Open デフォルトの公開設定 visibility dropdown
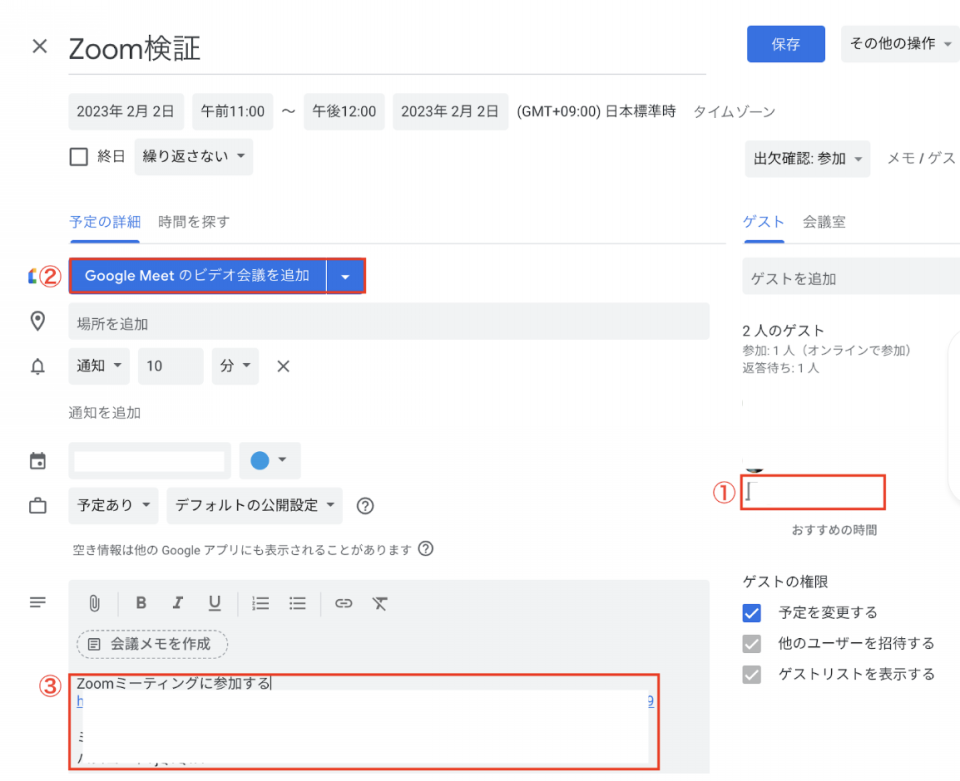960x781 pixels. (254, 506)
